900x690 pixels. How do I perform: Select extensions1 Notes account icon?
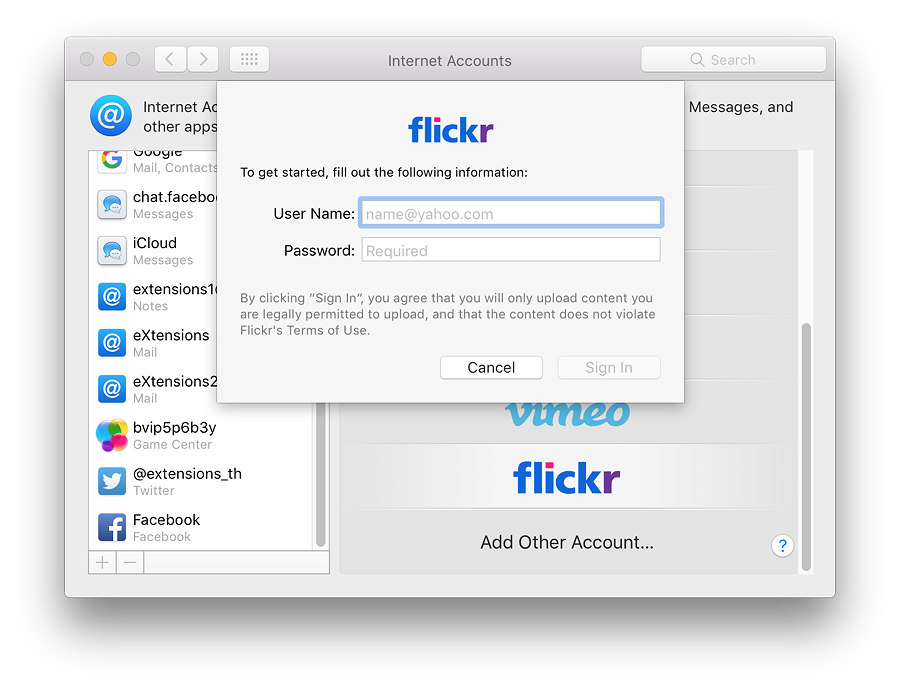pos(112,297)
